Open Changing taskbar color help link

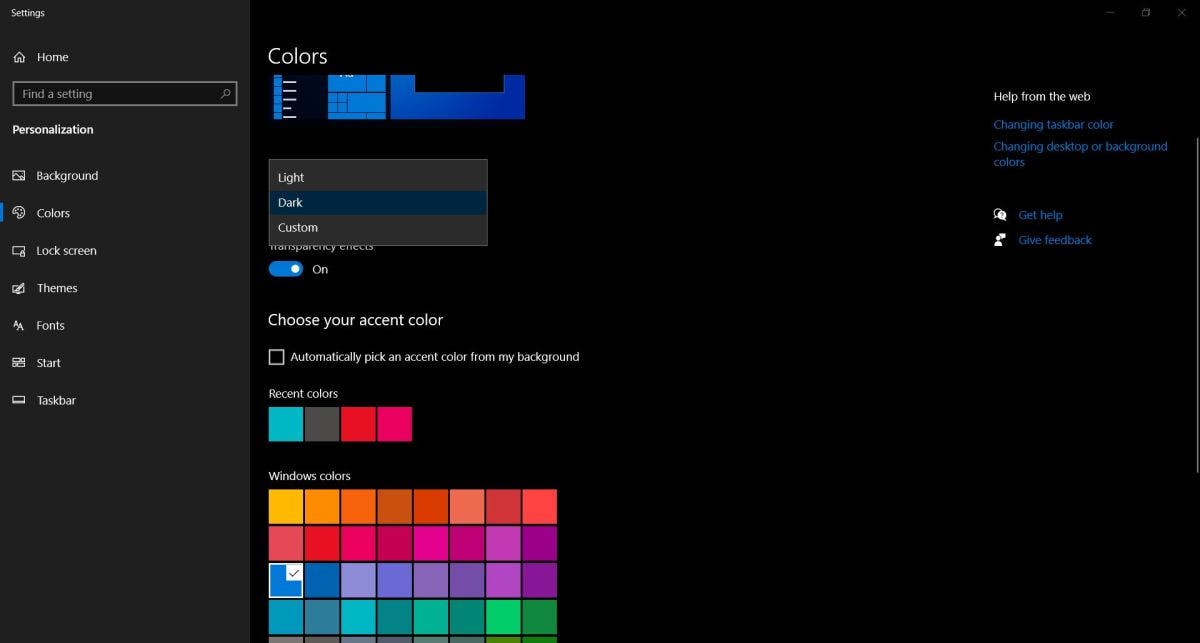(x=1053, y=125)
